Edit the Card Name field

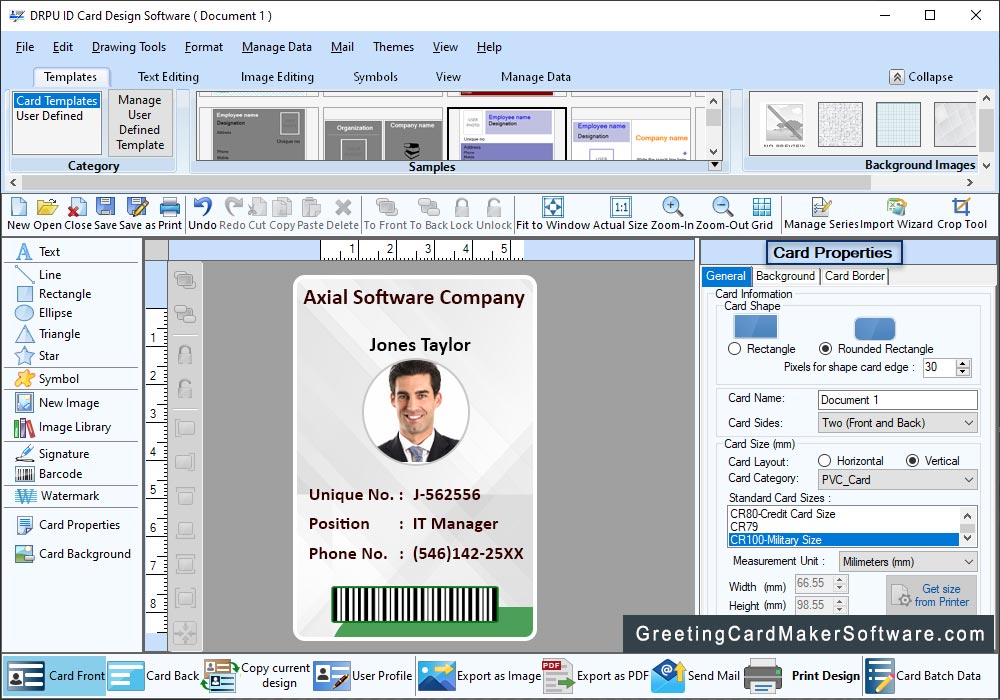pos(897,400)
